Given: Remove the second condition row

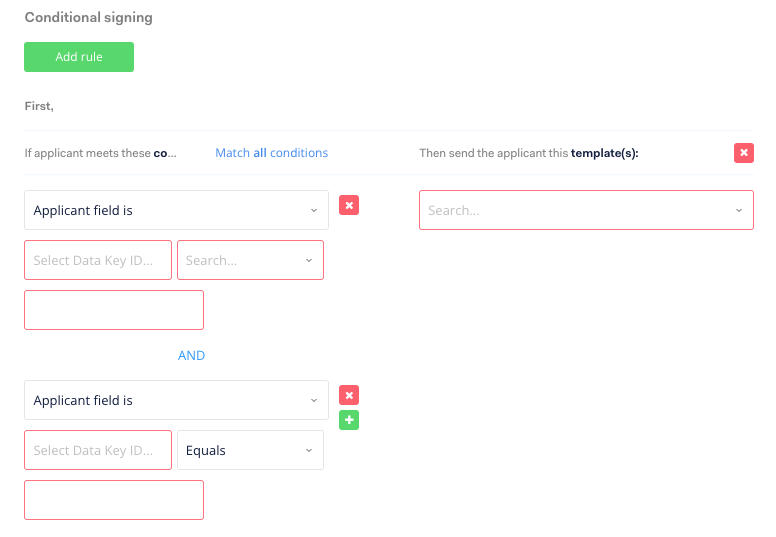Looking at the screenshot, I should click(x=349, y=395).
